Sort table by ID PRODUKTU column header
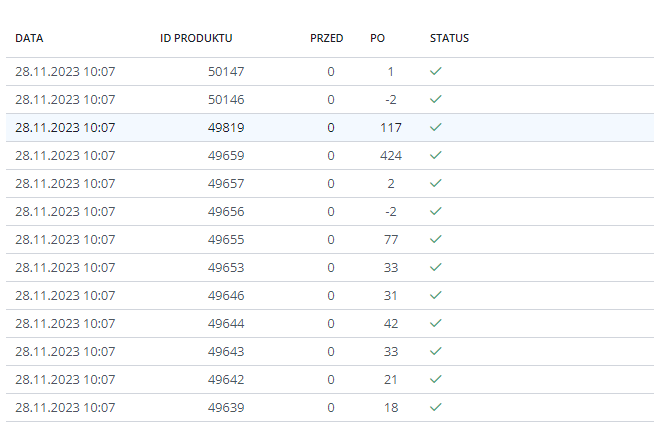Viewport: 654px width, 428px height. (x=196, y=38)
